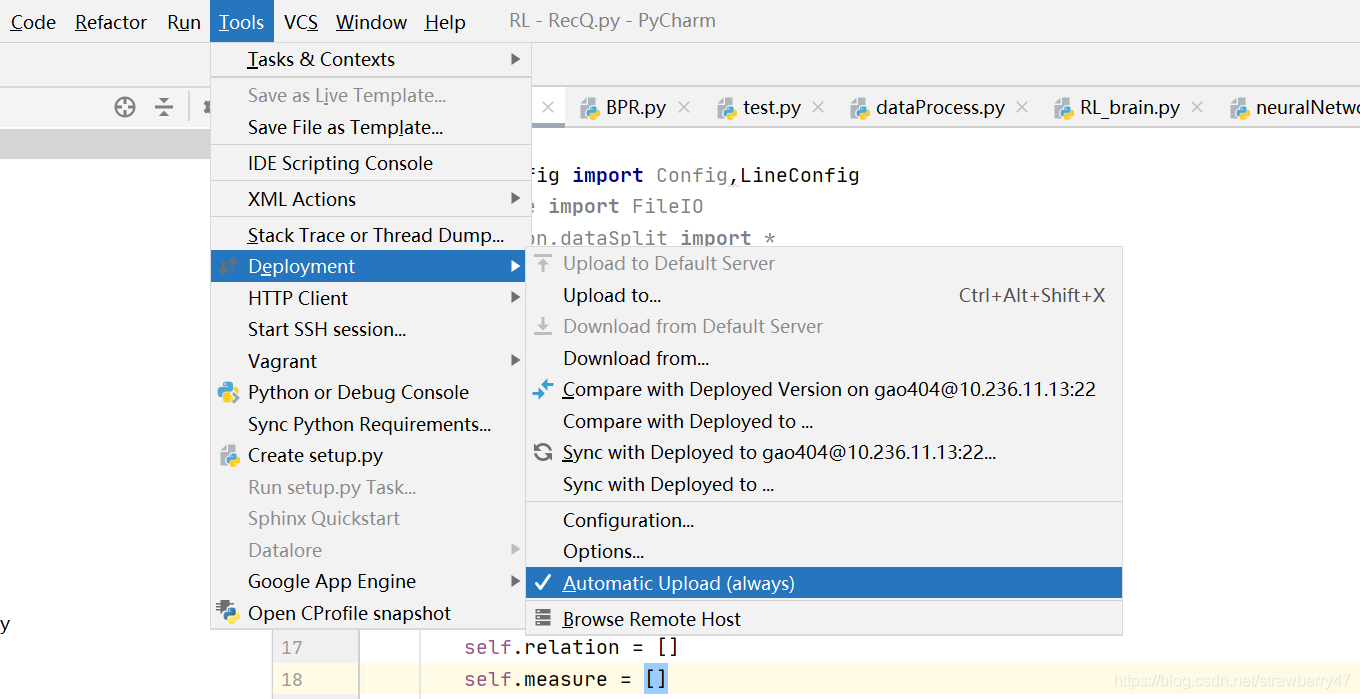Click the compare arrows icon beside Compare with Deployed Version

pyautogui.click(x=543, y=389)
